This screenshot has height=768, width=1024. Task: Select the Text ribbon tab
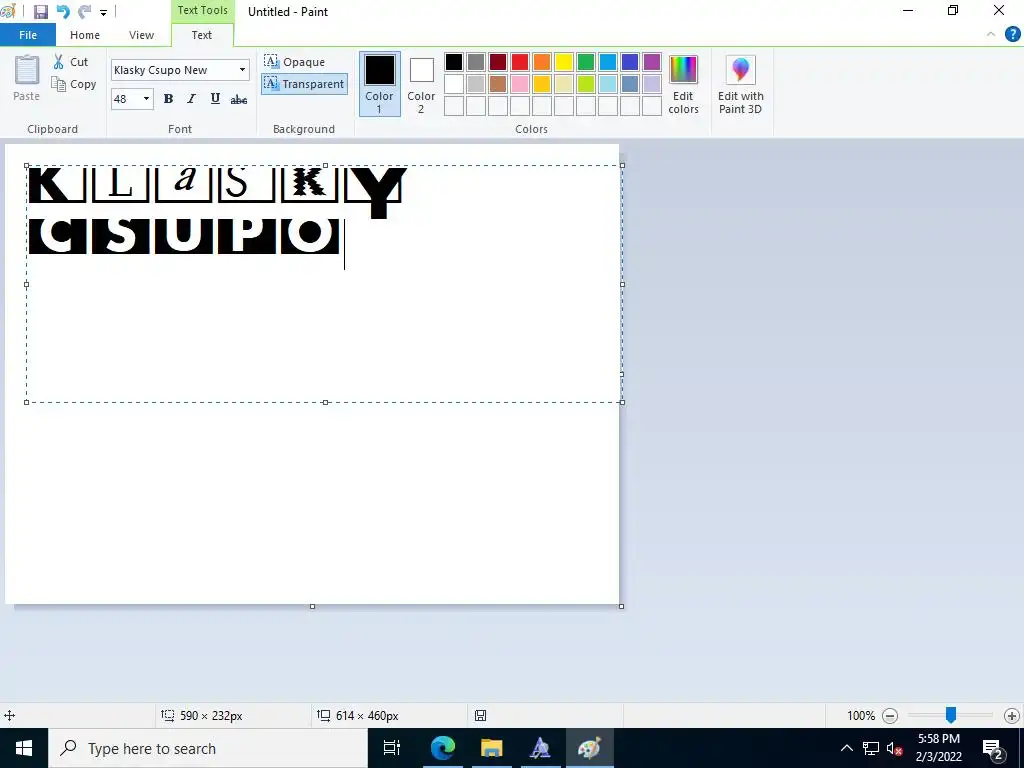(202, 35)
